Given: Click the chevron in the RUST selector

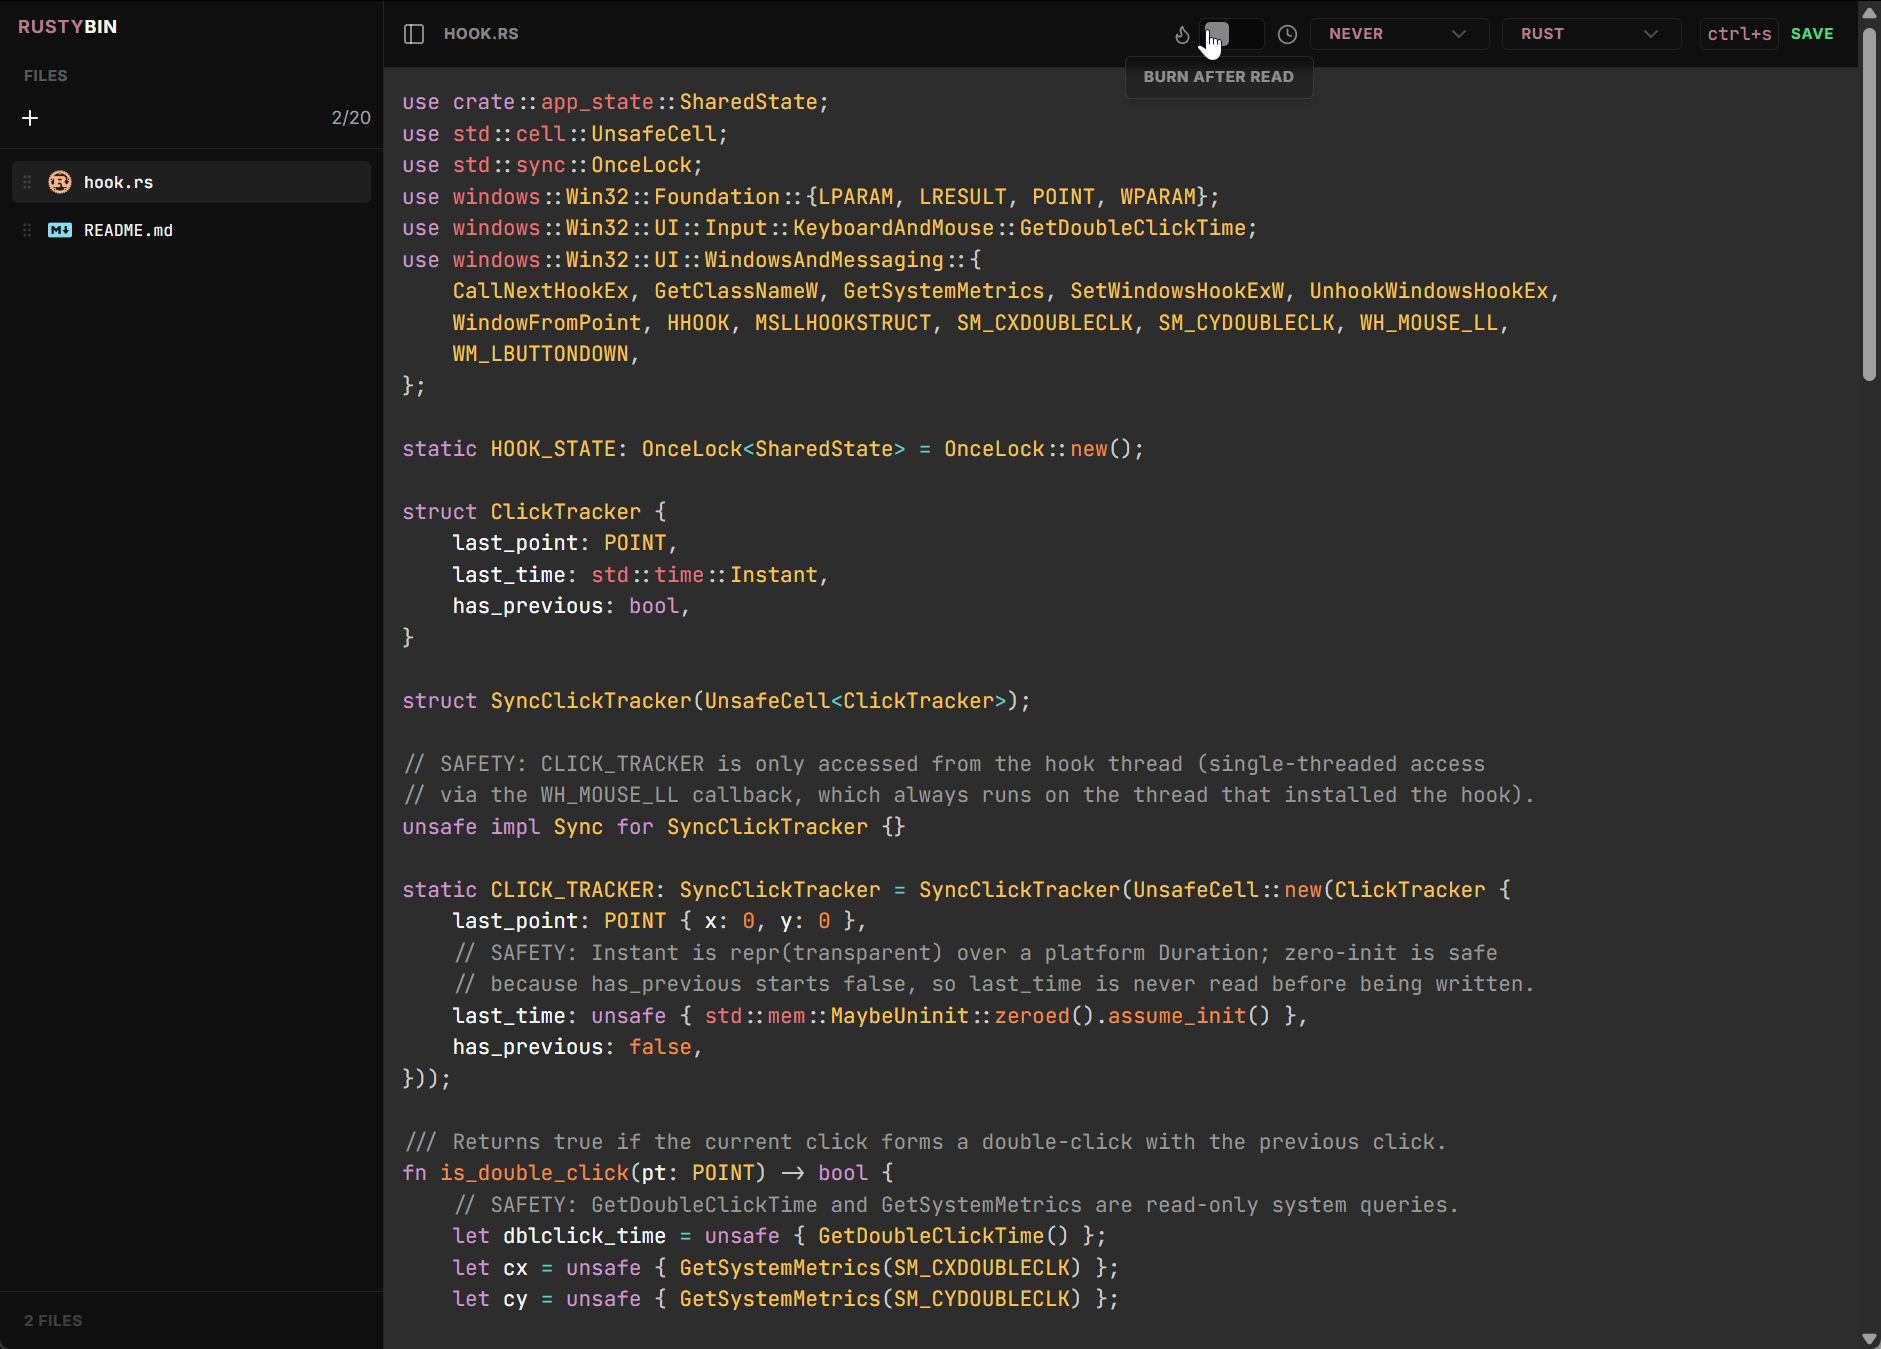Looking at the screenshot, I should pos(1650,34).
